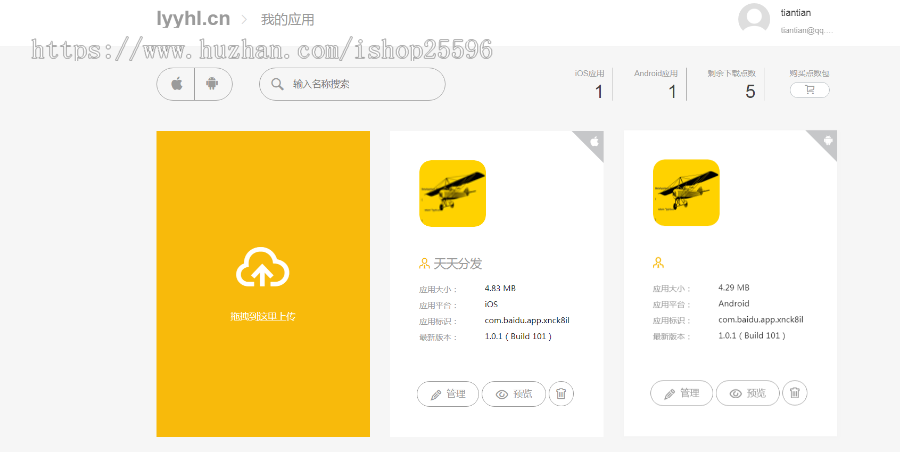Viewport: 900px width, 452px height.
Task: Click 预览 on the Android app card
Action: coord(747,393)
